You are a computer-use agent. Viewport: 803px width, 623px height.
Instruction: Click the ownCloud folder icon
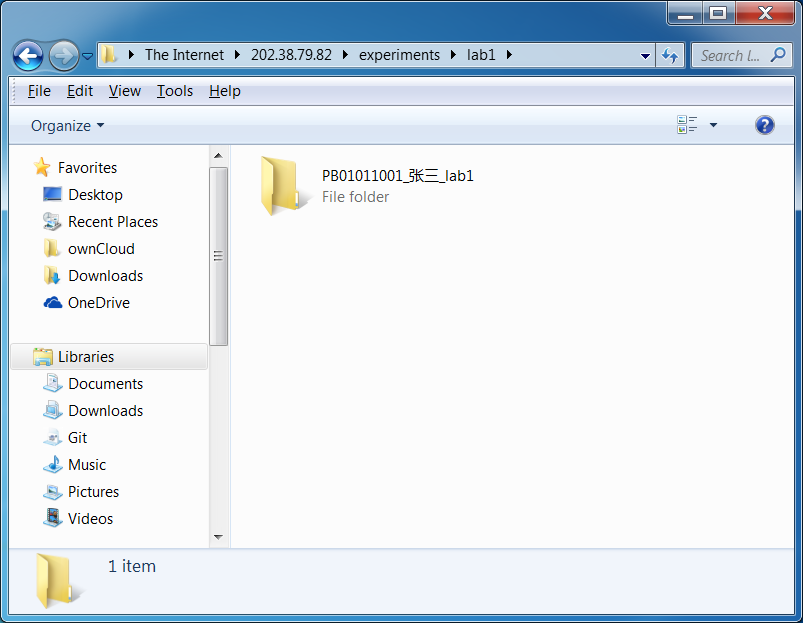coord(51,248)
